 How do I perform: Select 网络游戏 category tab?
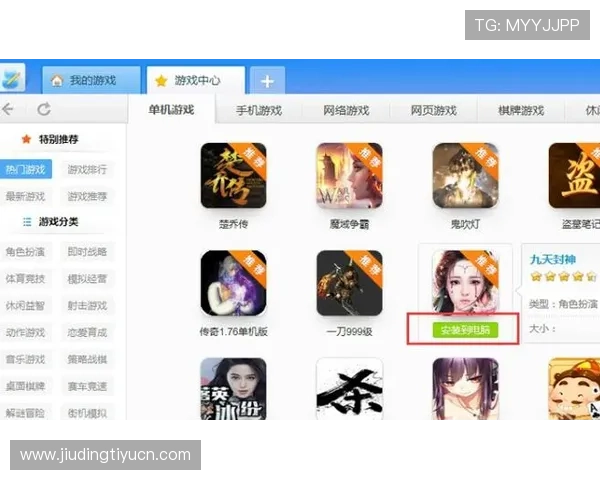coord(346,111)
